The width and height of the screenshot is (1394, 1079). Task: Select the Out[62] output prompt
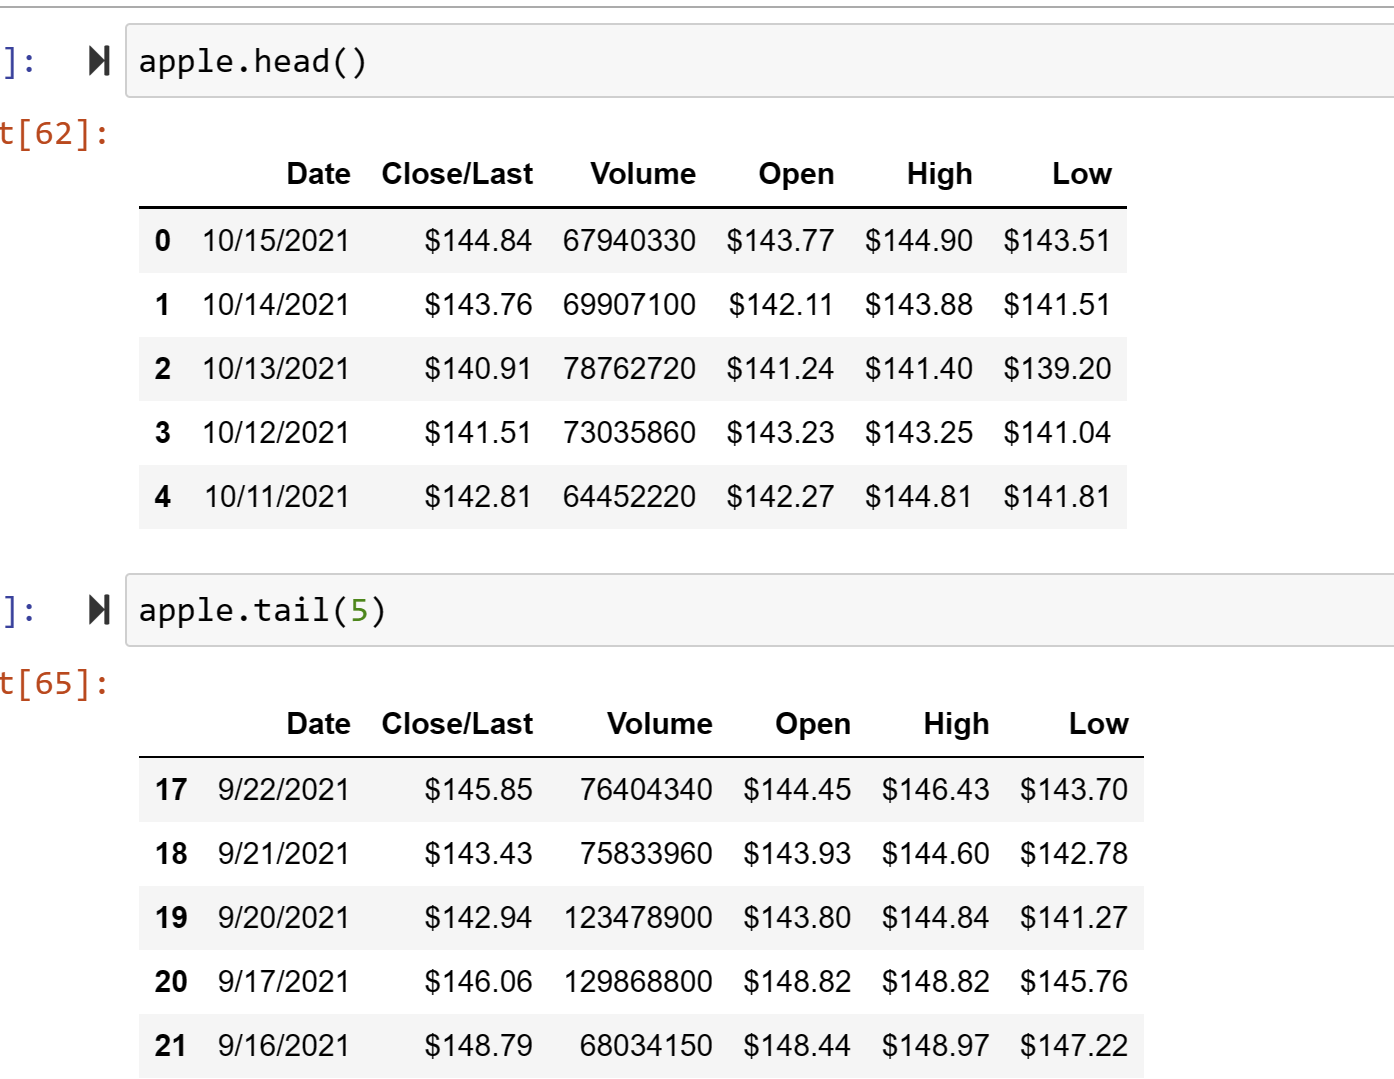pos(55,133)
